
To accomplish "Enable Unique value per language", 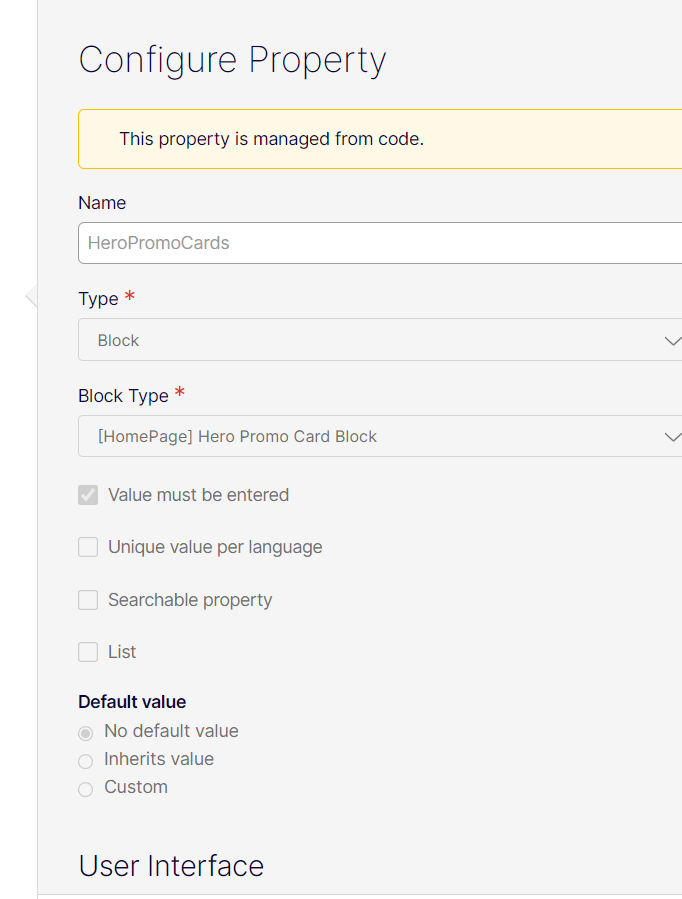I will (x=88, y=547).
